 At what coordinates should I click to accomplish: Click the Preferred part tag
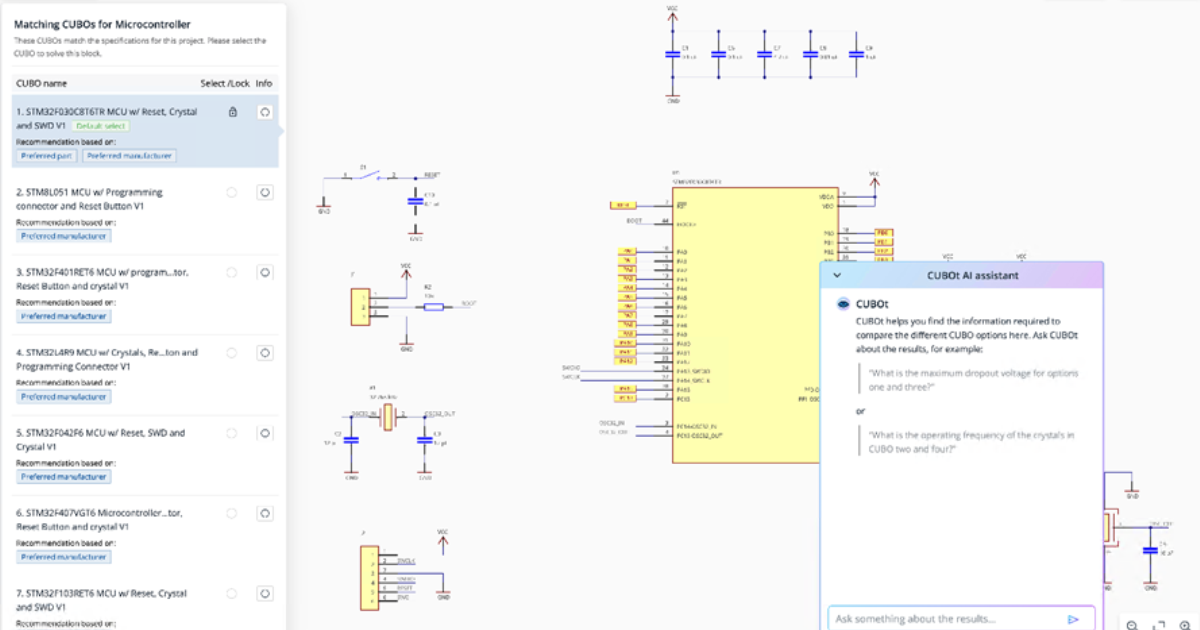(x=46, y=155)
